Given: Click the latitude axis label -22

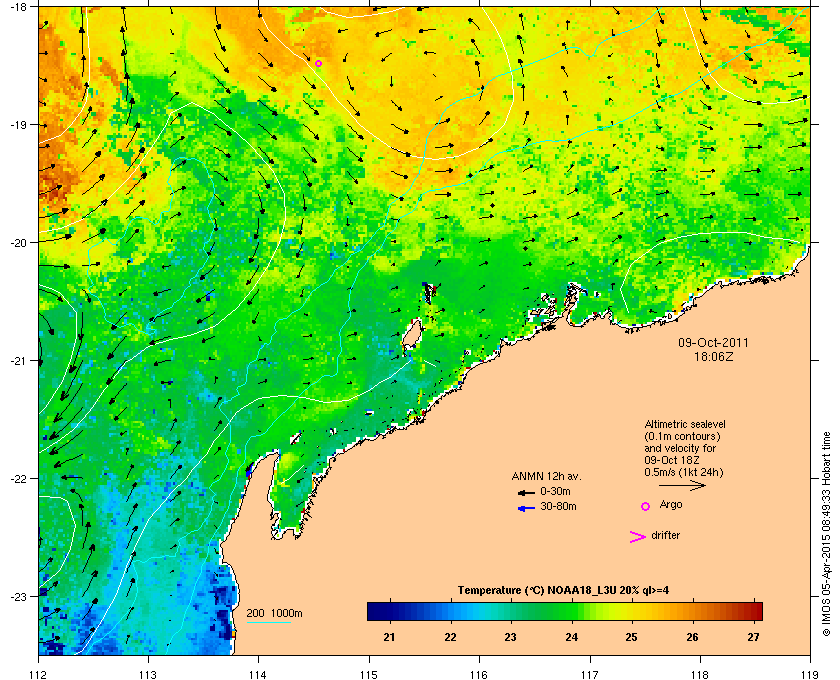Looking at the screenshot, I should coord(17,478).
